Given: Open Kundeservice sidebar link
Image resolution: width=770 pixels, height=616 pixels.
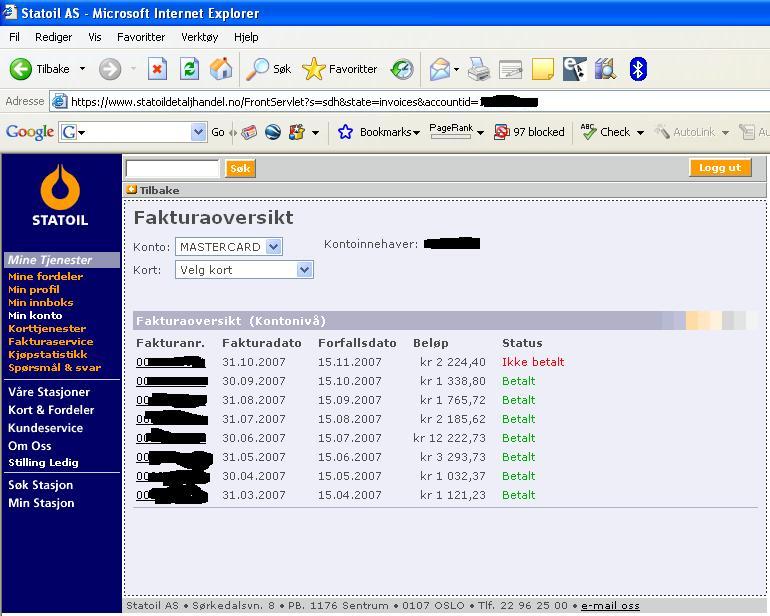Looking at the screenshot, I should pyautogui.click(x=46, y=428).
